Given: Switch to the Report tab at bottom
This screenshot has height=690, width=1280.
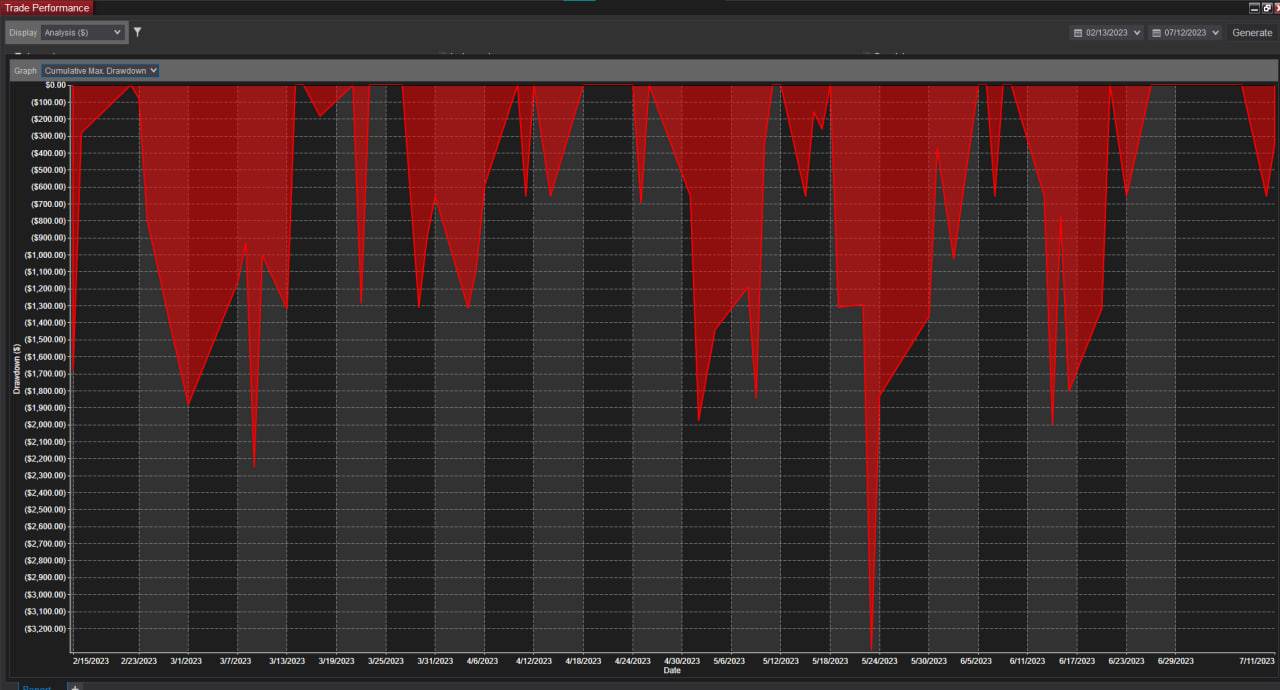Looking at the screenshot, I should [37, 687].
